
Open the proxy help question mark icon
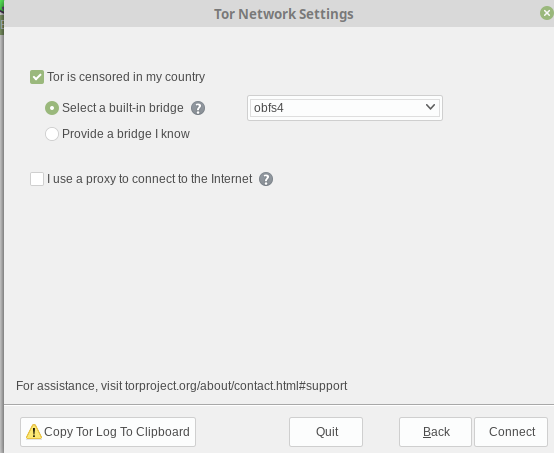[x=266, y=179]
